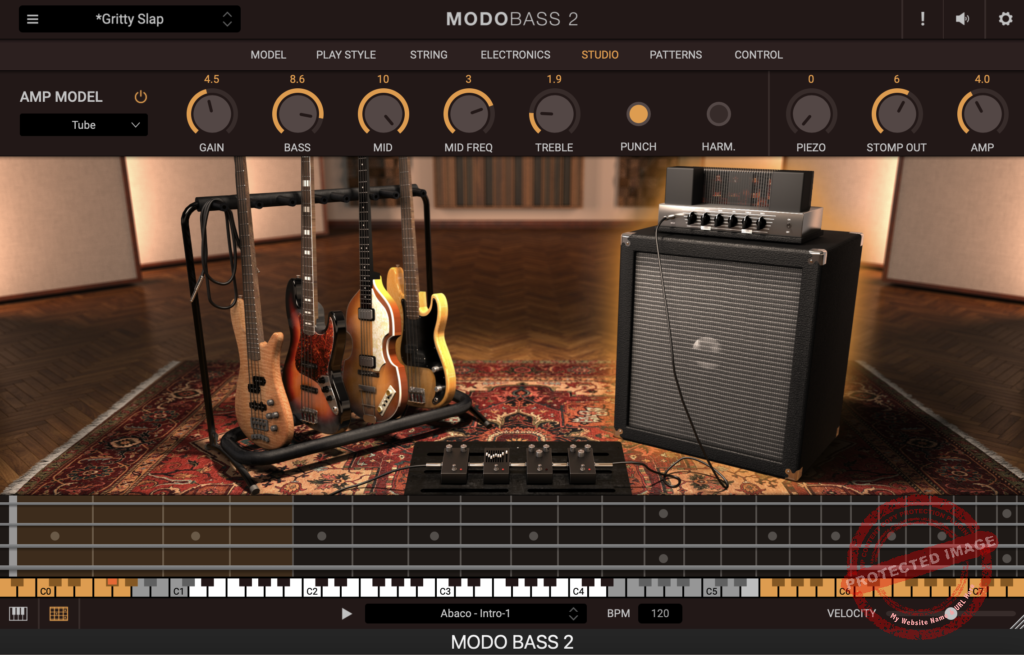Click the GAIN value 4.5
The height and width of the screenshot is (655, 1024).
click(212, 79)
